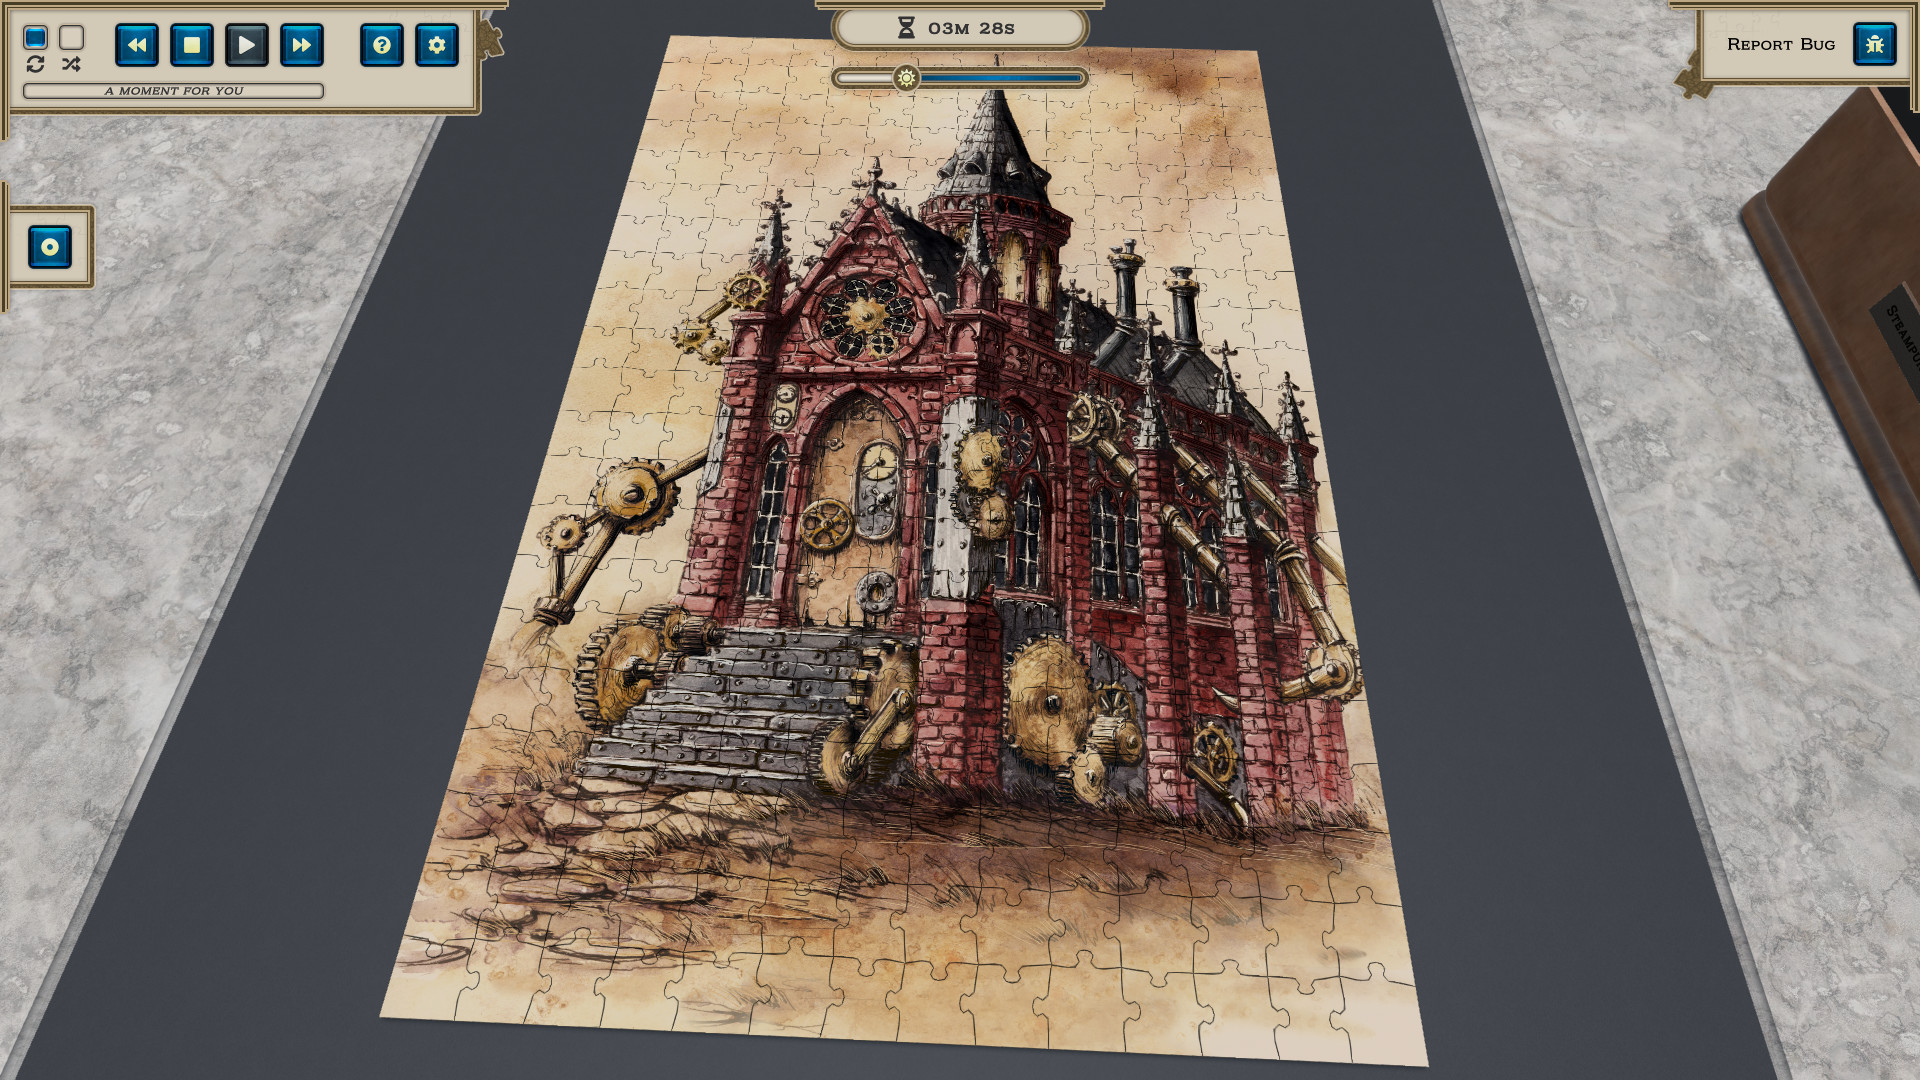Open help via the question mark icon
1920x1080 pixels.
coord(382,45)
